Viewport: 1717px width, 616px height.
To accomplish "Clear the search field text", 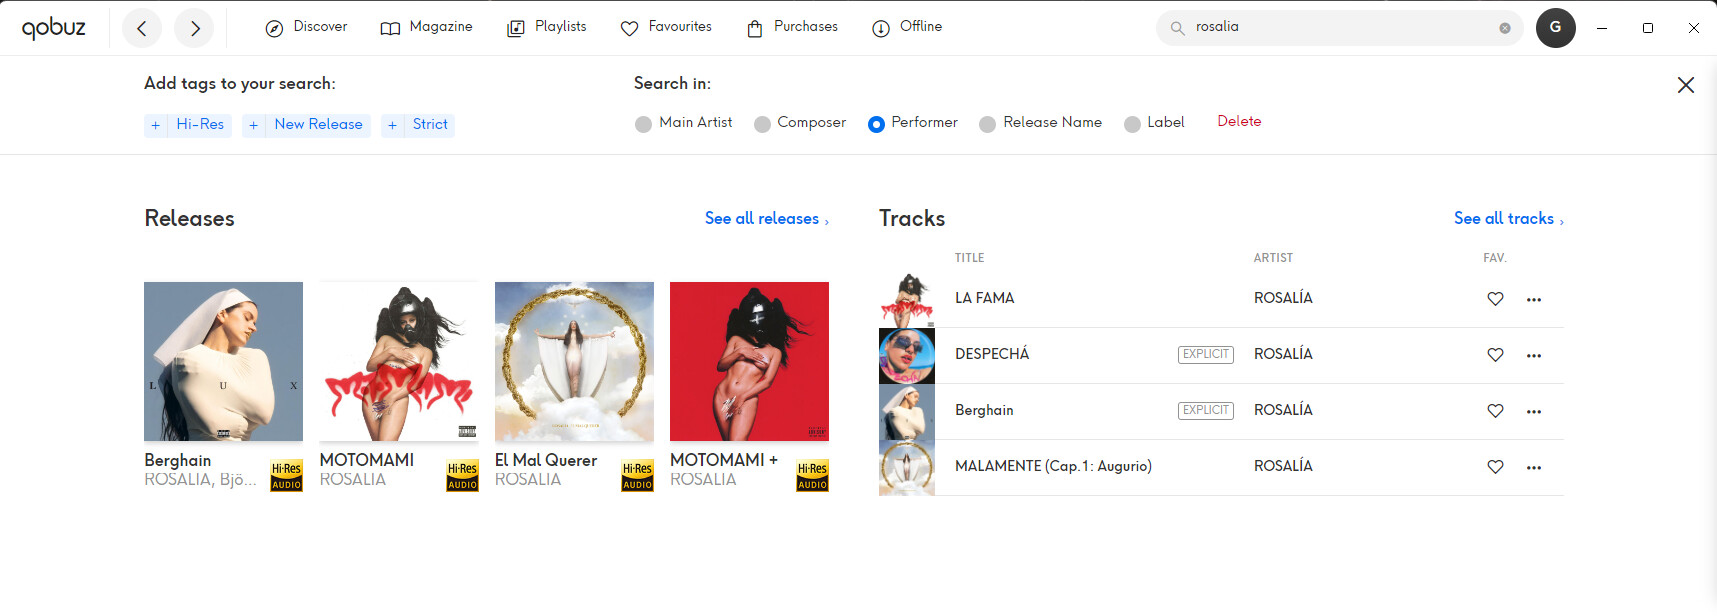I will click(1504, 28).
